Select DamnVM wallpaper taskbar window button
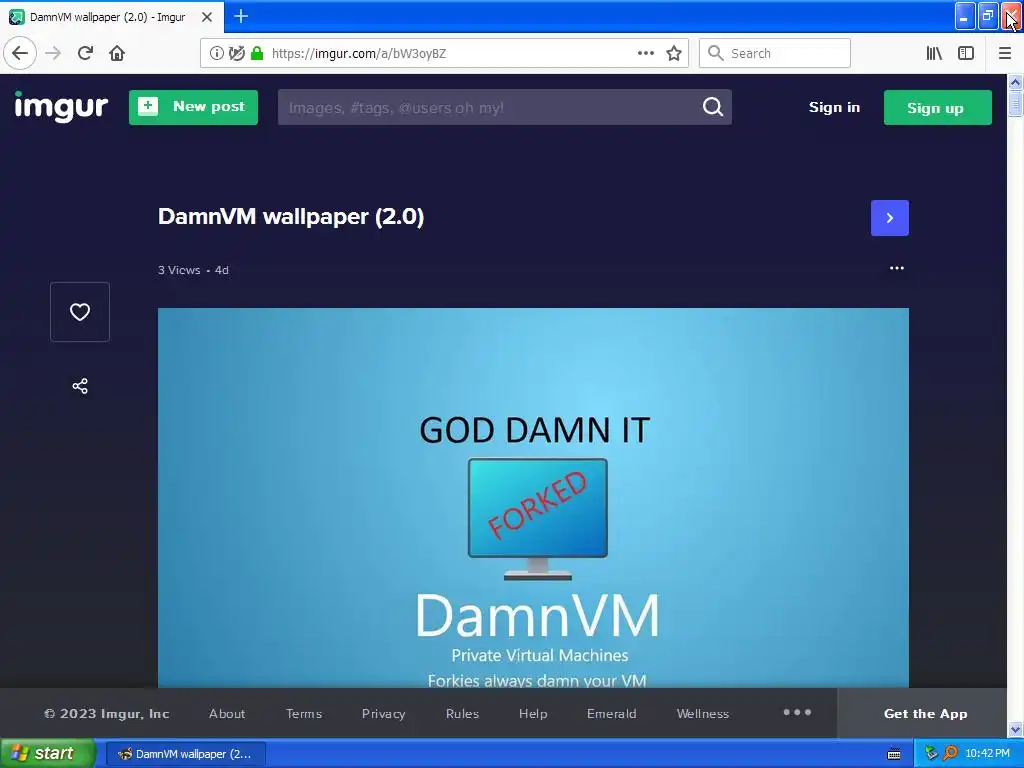Screen dimensions: 1024x768 tap(186, 754)
